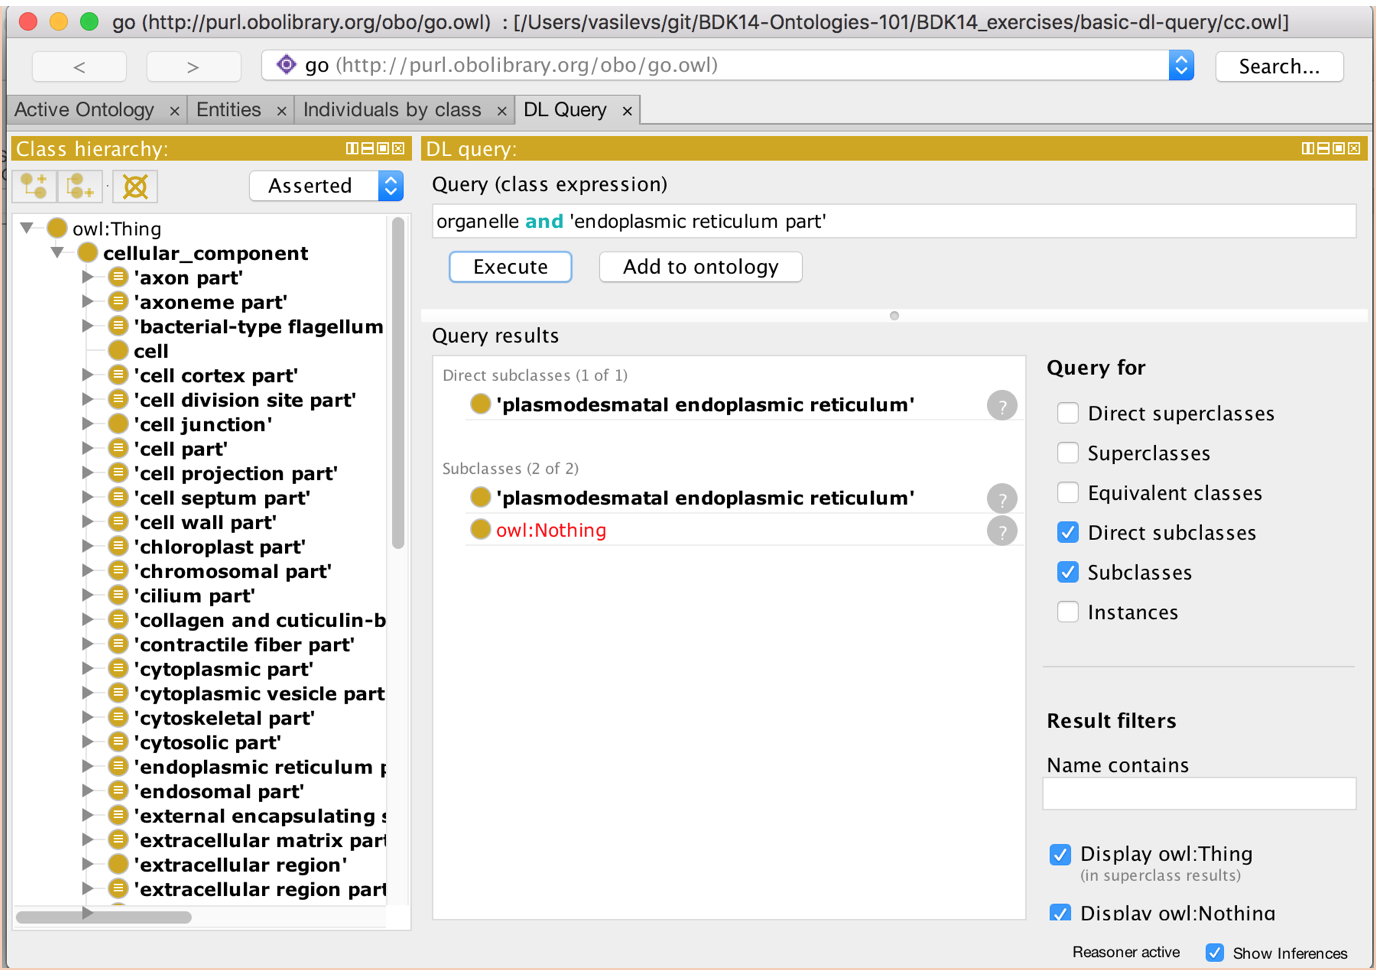
Task: Click the delete class icon
Action: tap(135, 186)
